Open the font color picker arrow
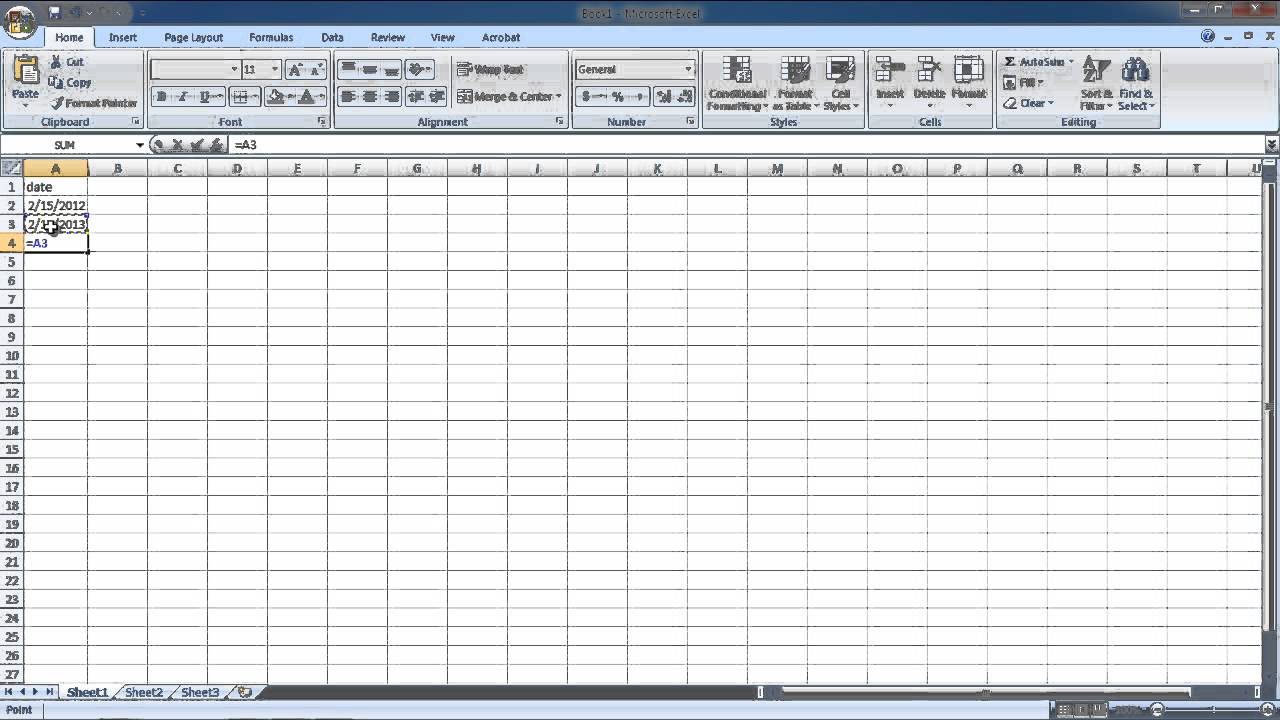This screenshot has width=1280, height=720. [321, 97]
